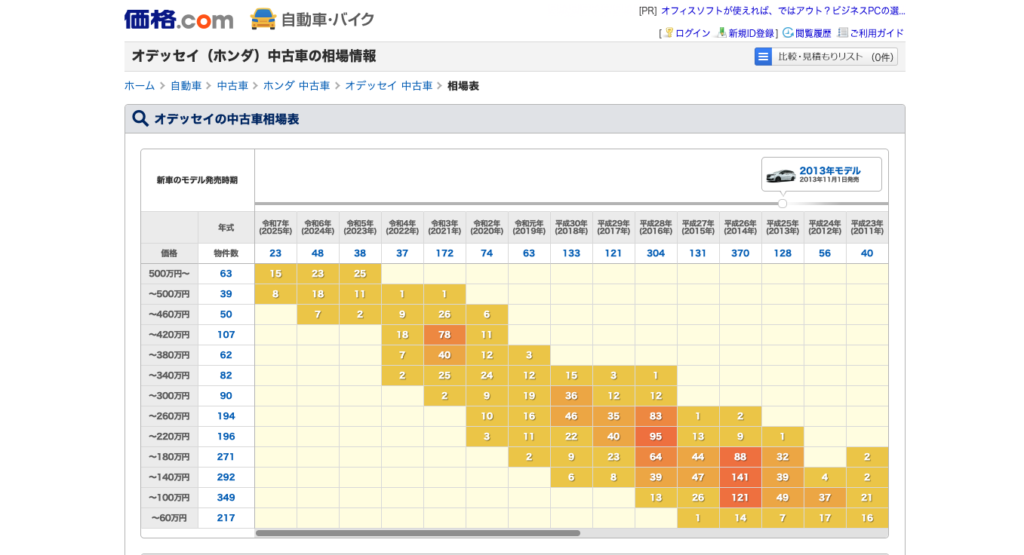This screenshot has width=1024, height=555.
Task: Click the 令和4年(2022年) column header
Action: 402,227
